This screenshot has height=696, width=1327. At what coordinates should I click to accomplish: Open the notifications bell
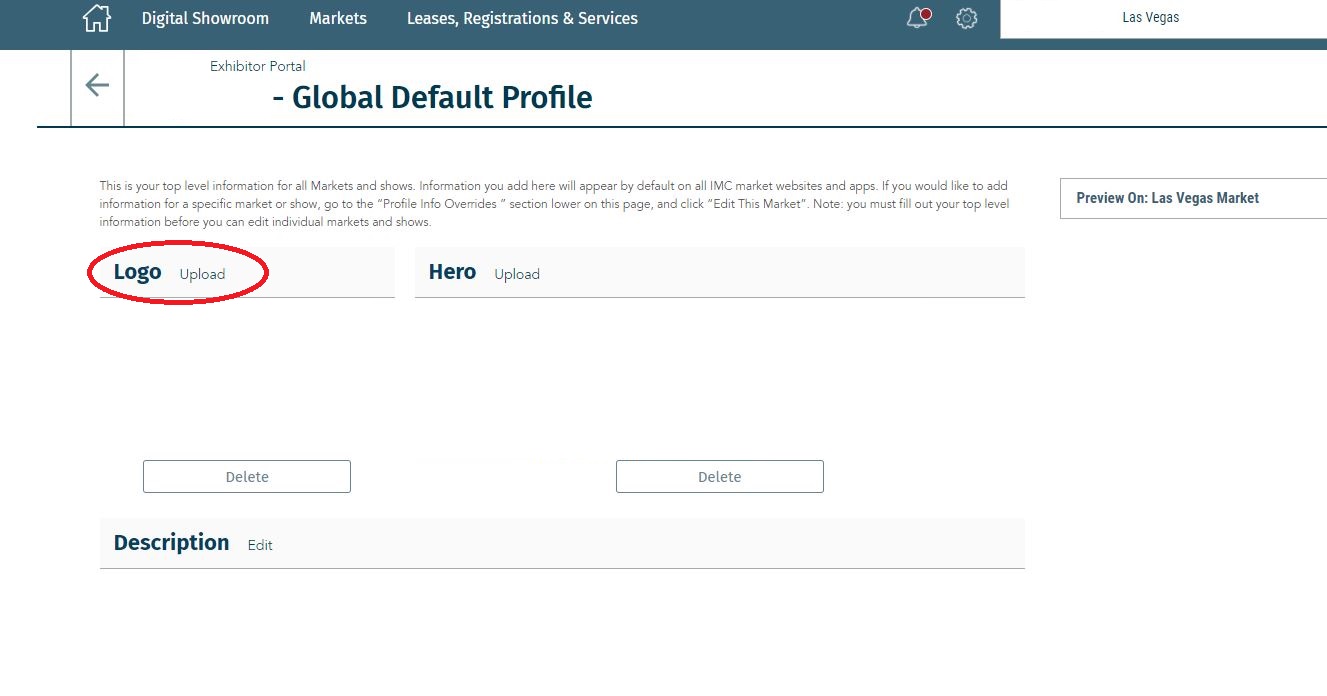(918, 18)
